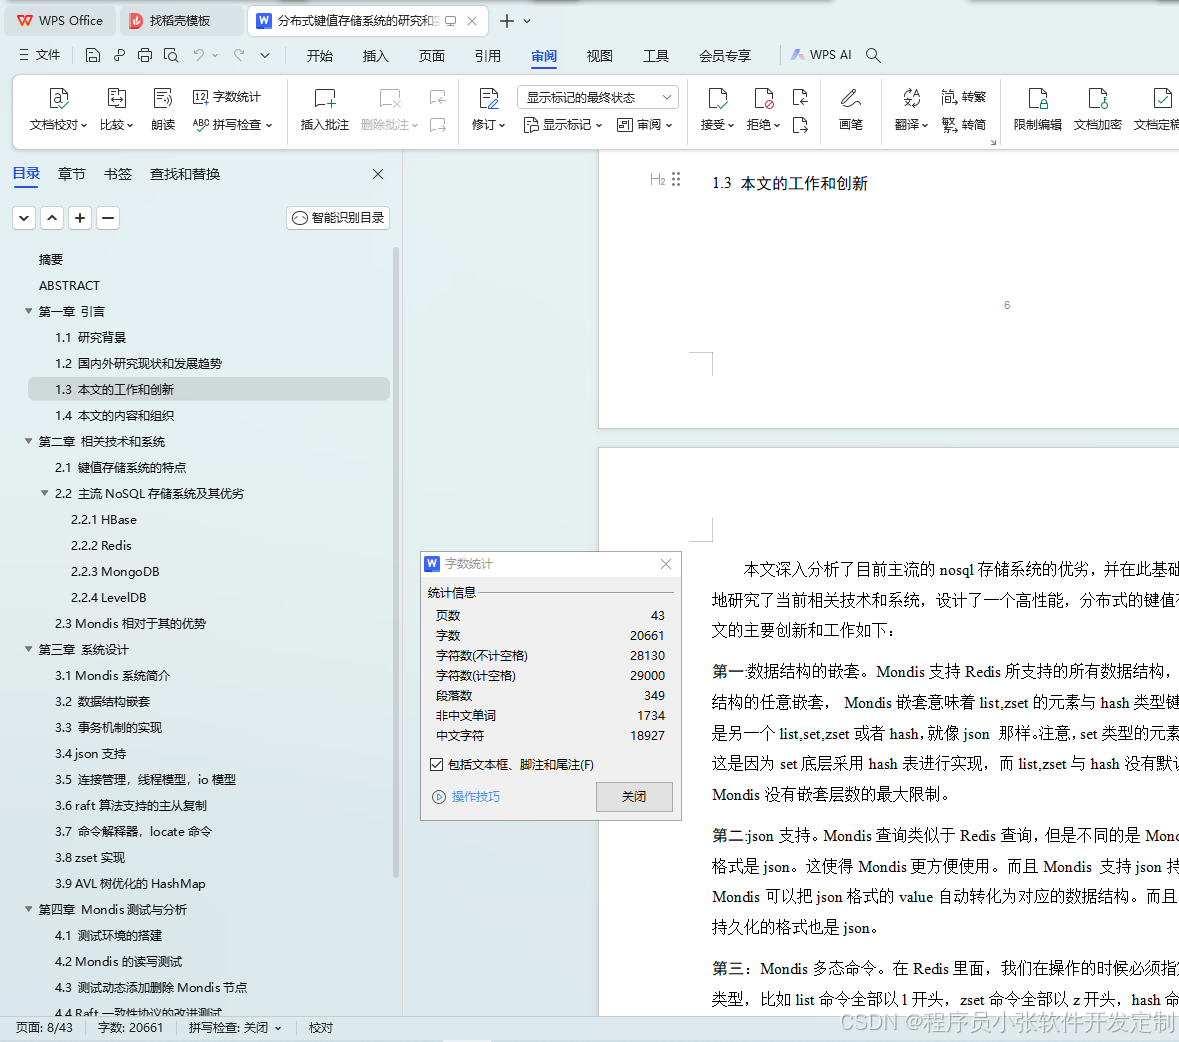The height and width of the screenshot is (1042, 1179).
Task: Click the expand all (+) outline button
Action: (80, 218)
